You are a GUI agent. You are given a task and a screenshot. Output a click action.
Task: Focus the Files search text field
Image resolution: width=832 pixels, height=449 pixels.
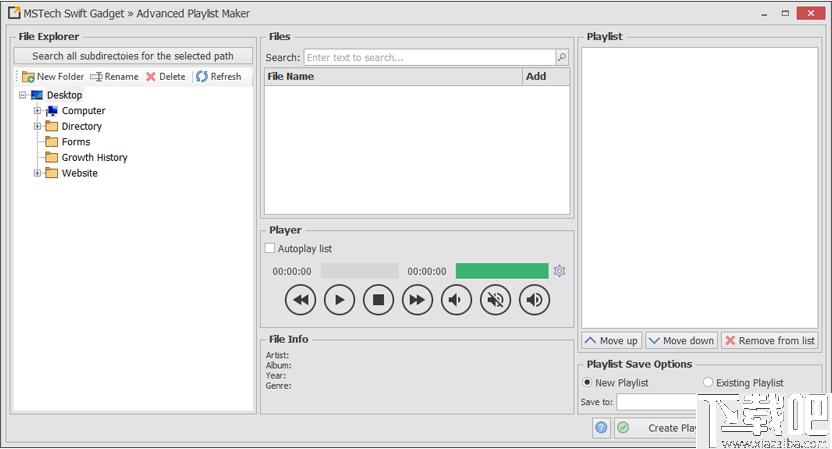[430, 57]
